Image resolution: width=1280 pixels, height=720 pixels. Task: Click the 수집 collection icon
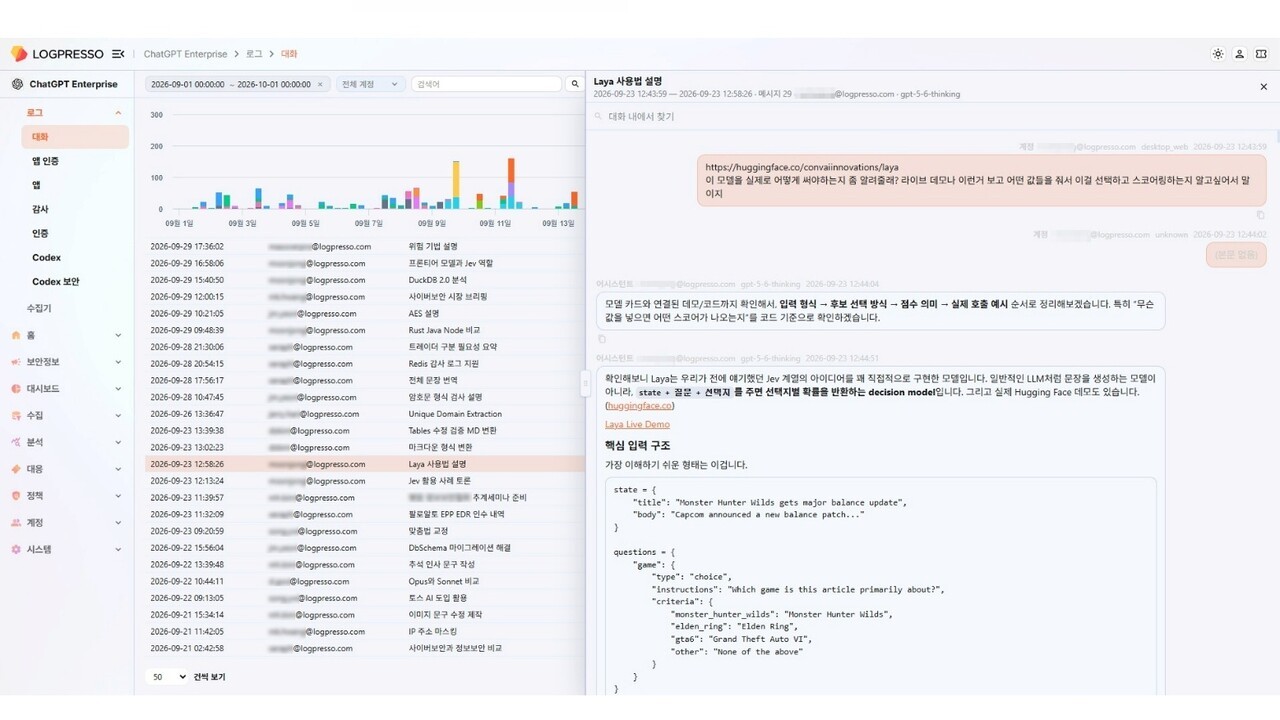pos(16,415)
